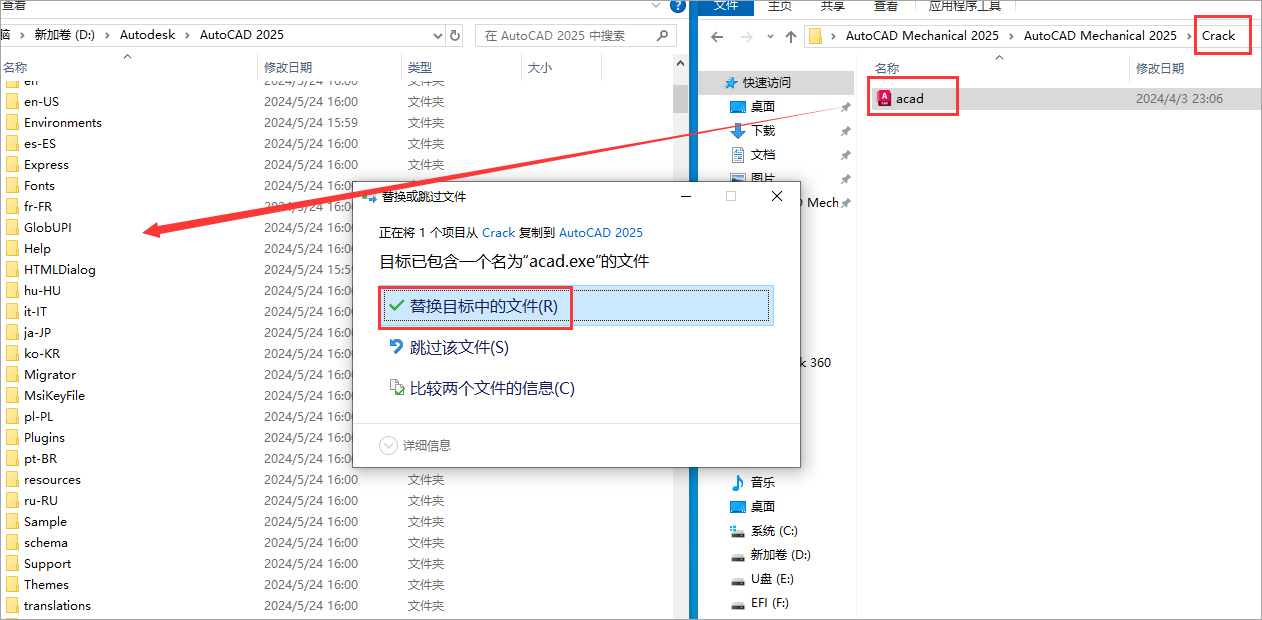Click the search box 在 AutoCAD 2025 中搜索
1262x620 pixels.
click(x=575, y=35)
